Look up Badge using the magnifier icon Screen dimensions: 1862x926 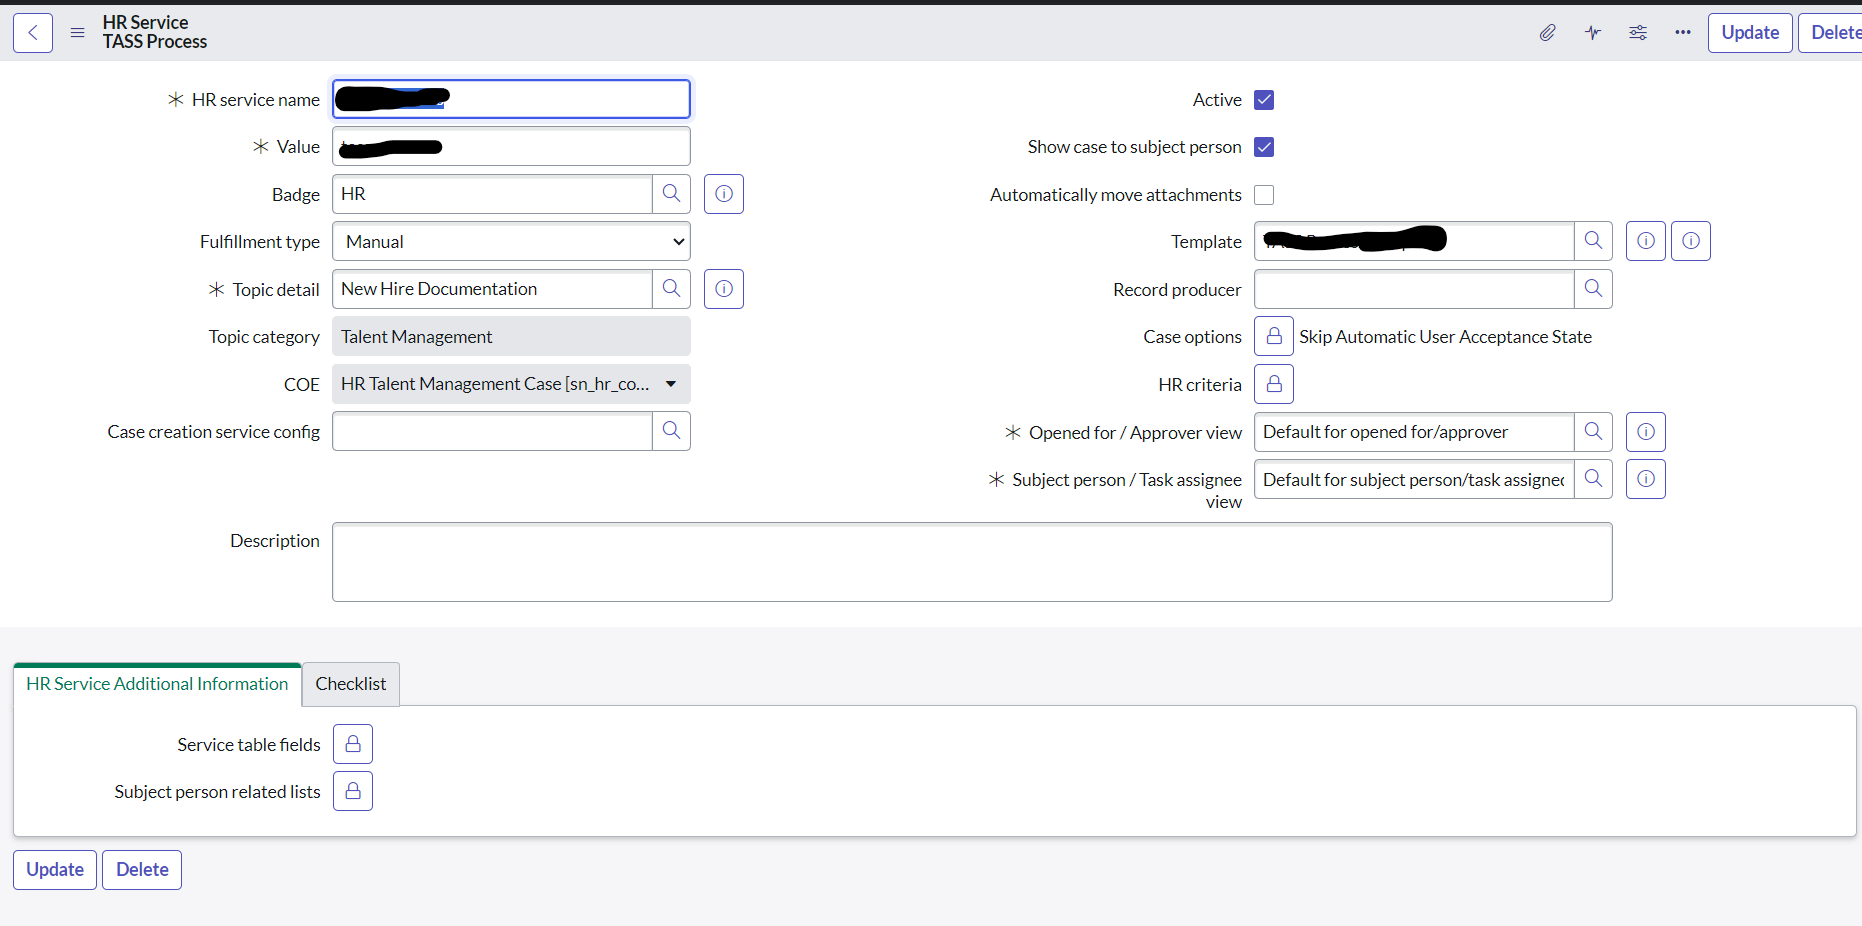672,194
